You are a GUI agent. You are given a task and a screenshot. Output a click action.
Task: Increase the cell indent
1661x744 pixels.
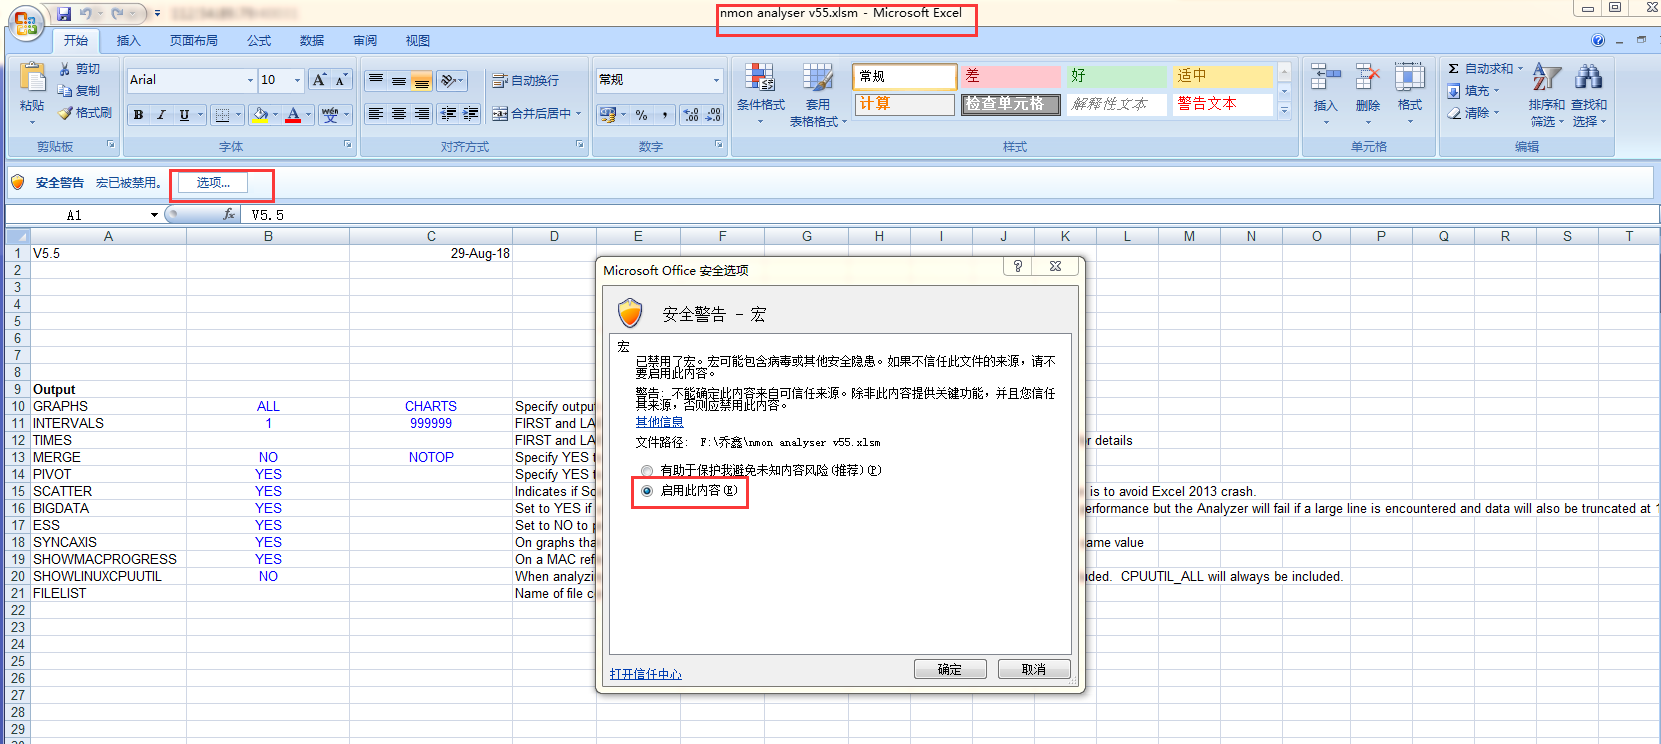pos(471,114)
